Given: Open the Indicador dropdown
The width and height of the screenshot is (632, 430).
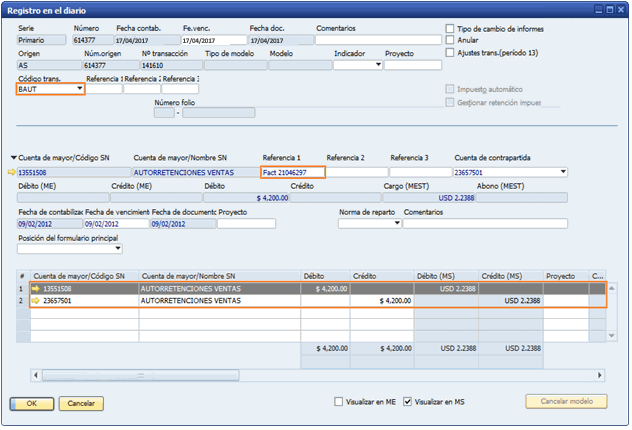Looking at the screenshot, I should [x=378, y=65].
